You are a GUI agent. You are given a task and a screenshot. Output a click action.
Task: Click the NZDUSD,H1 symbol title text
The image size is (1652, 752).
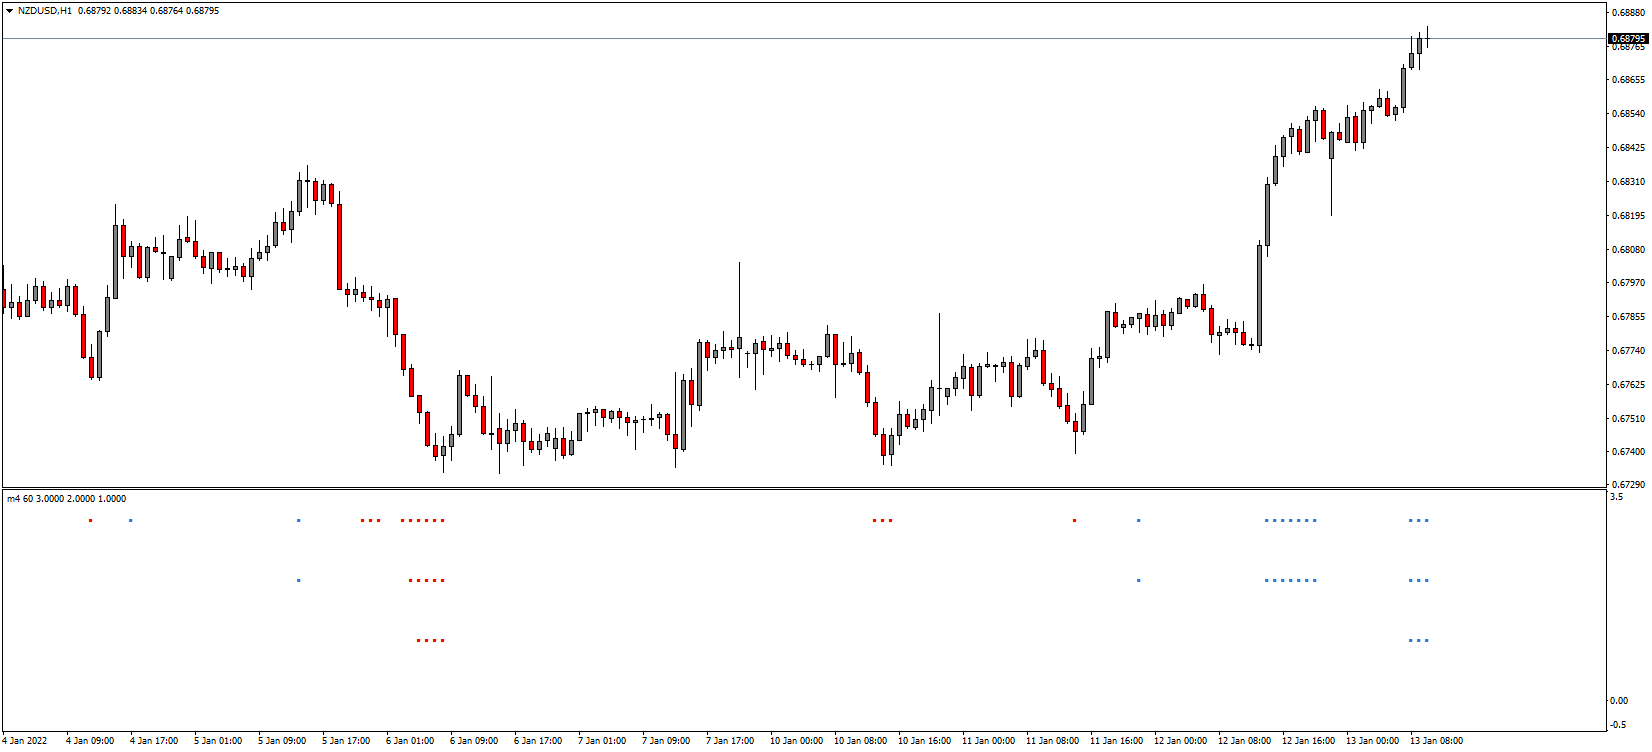tap(44, 11)
